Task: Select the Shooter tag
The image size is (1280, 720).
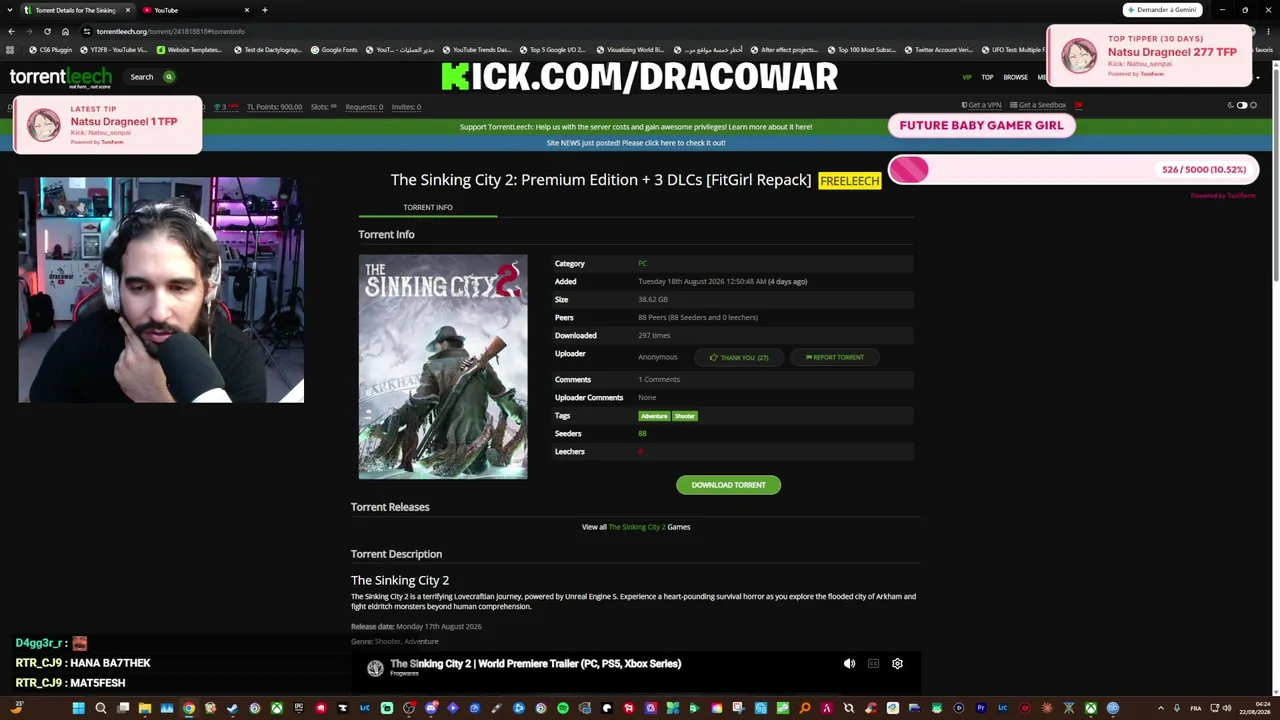Action: [x=684, y=416]
